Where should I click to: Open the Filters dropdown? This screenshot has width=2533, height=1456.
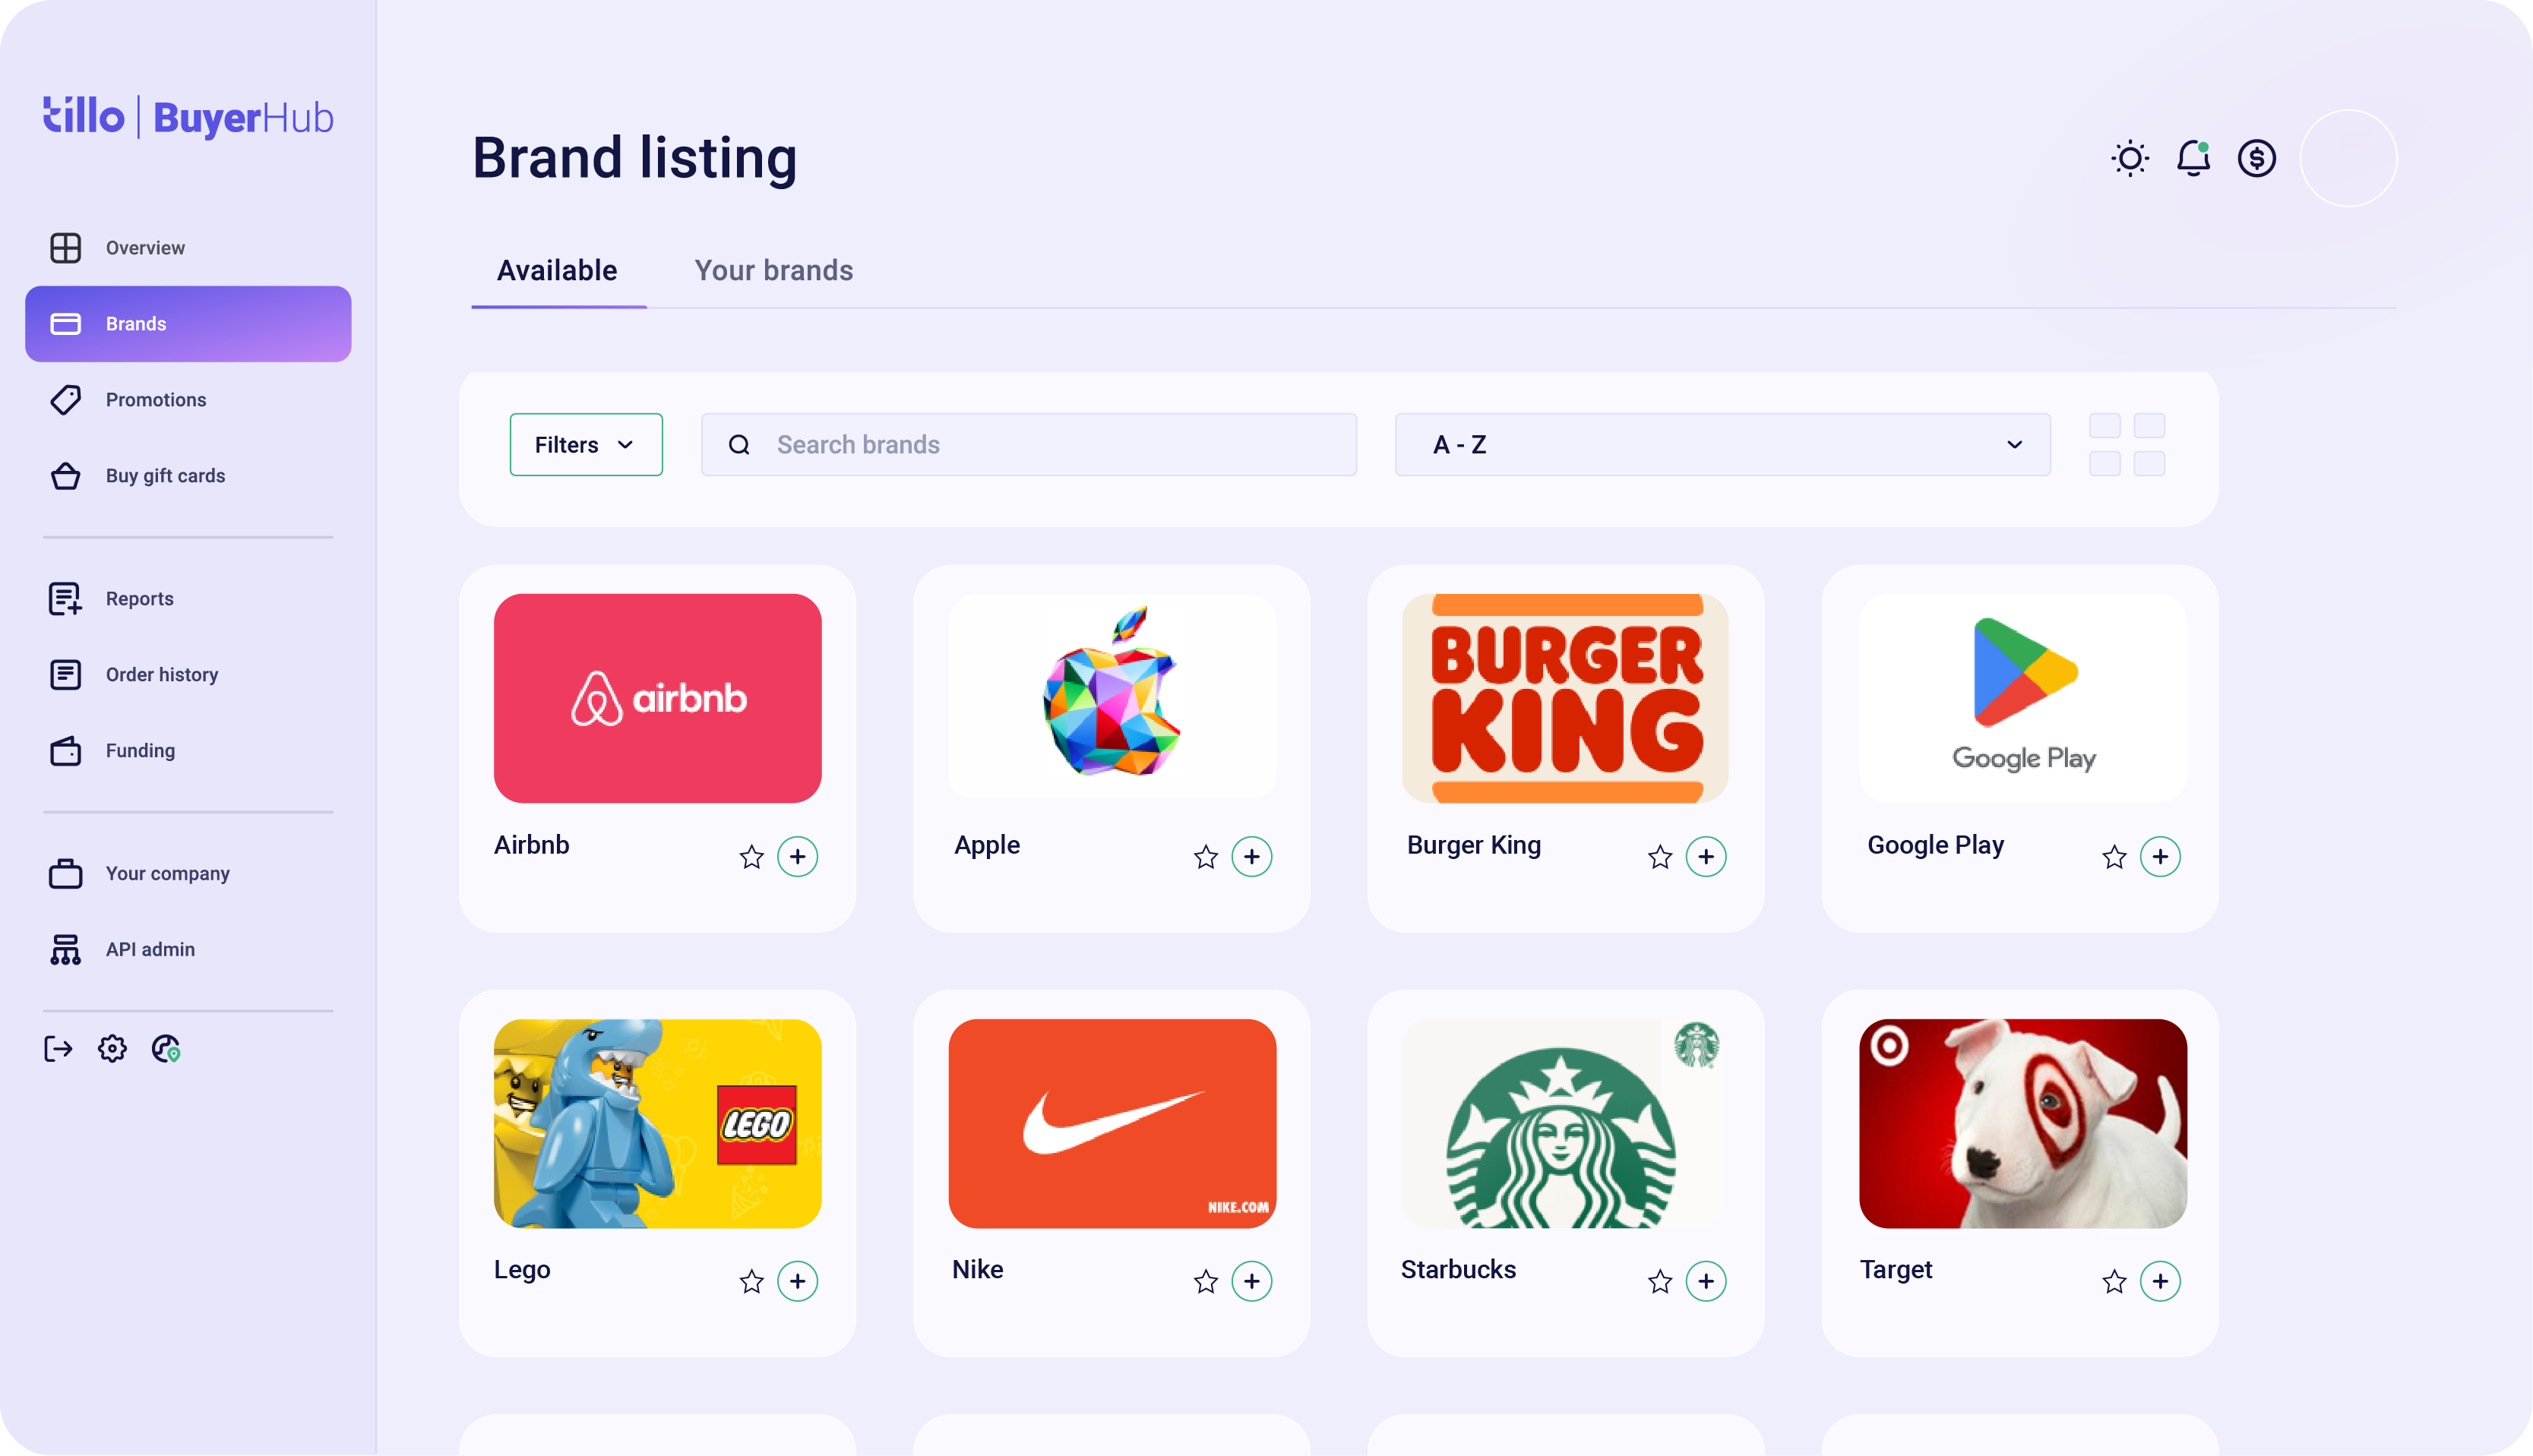[x=586, y=444]
